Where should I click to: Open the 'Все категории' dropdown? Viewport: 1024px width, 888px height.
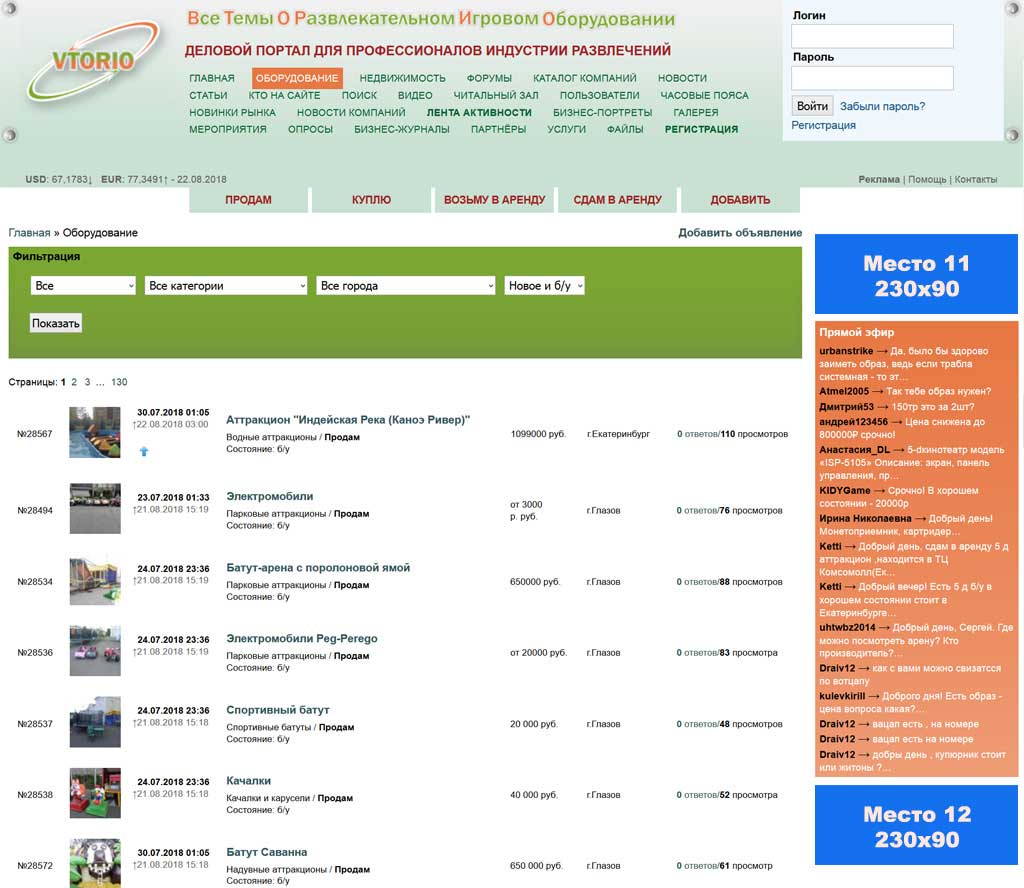[x=226, y=286]
